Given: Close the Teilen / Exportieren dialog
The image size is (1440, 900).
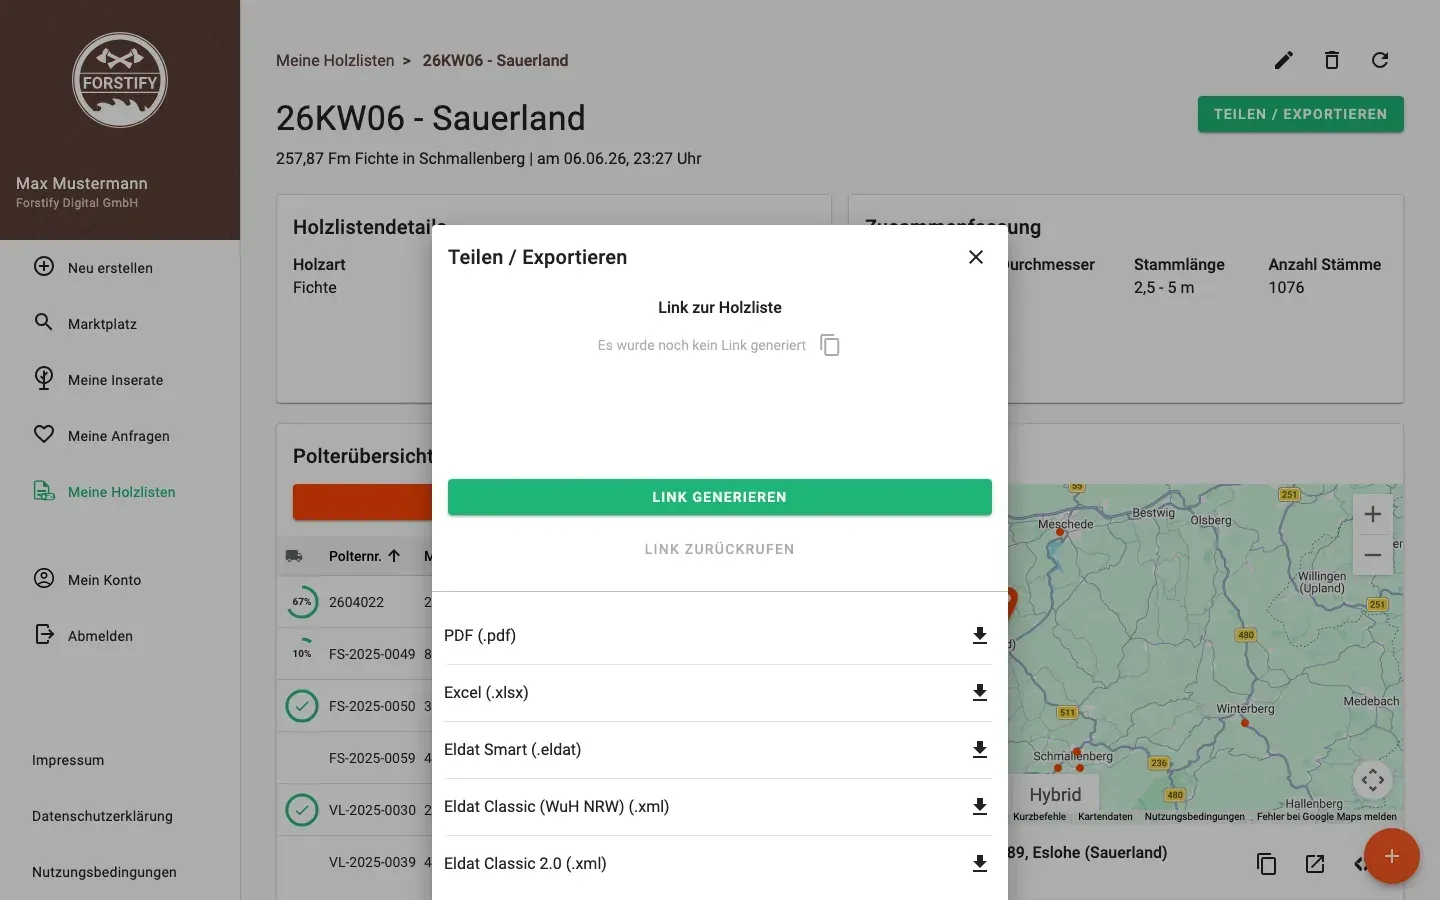Looking at the screenshot, I should pyautogui.click(x=976, y=257).
